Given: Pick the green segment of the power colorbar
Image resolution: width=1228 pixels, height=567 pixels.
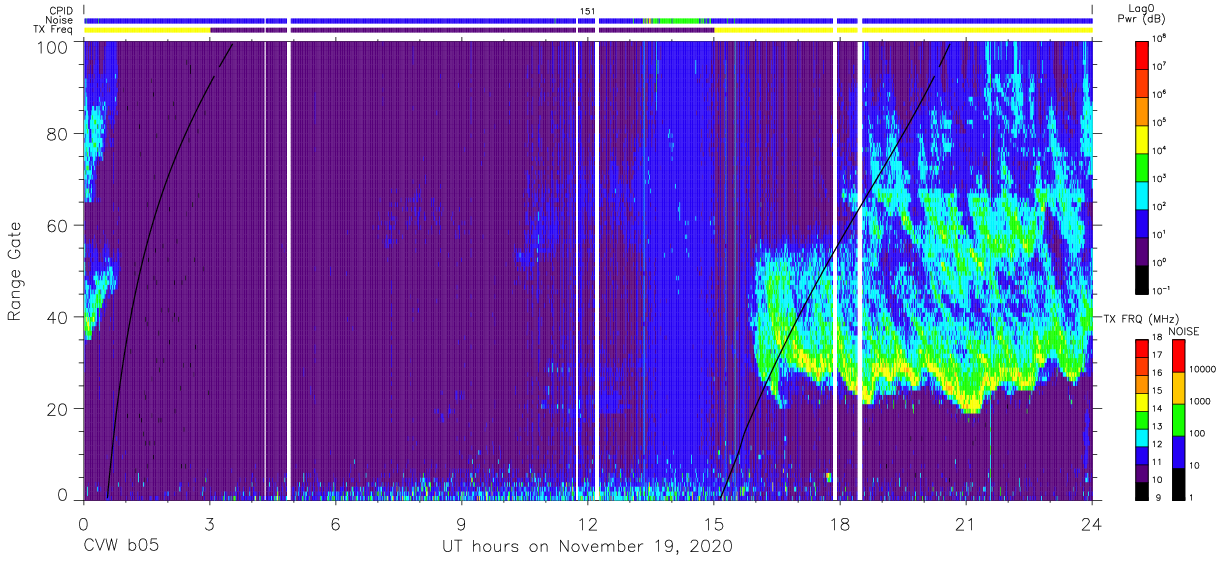Looking at the screenshot, I should click(1144, 166).
